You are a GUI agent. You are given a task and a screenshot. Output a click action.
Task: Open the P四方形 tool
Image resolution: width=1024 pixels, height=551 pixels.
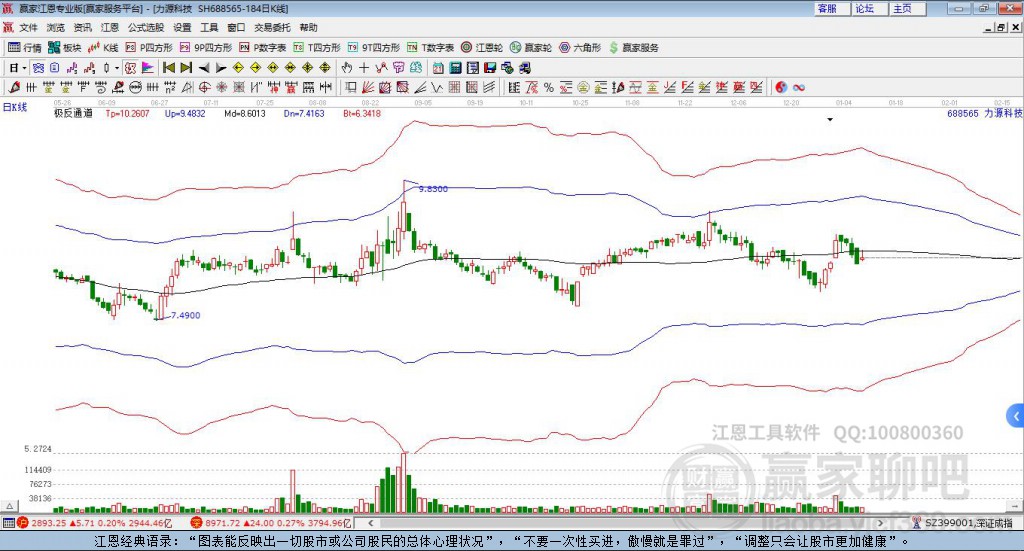point(149,48)
